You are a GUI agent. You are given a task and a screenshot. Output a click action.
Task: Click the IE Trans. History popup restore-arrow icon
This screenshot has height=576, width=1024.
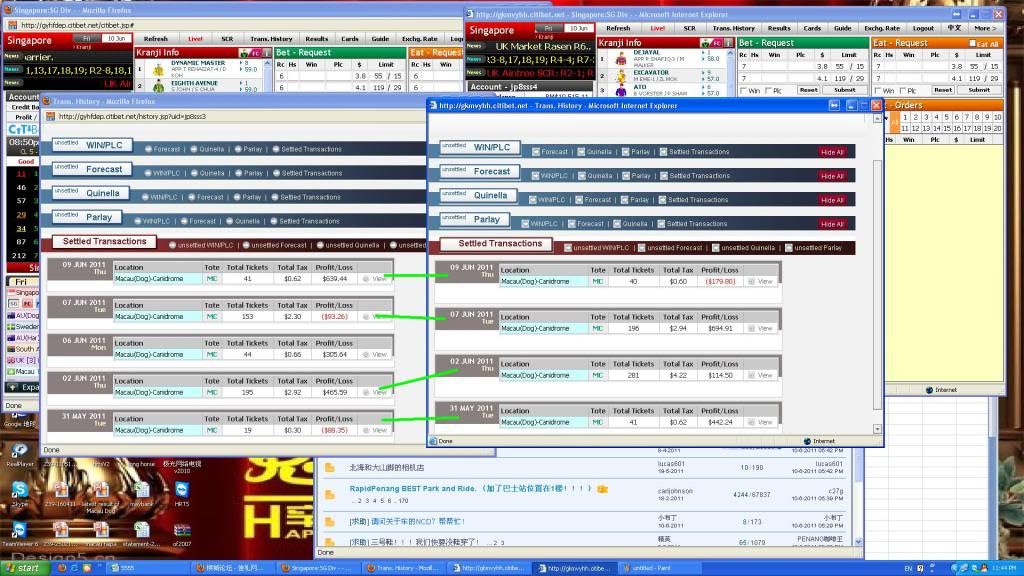[x=834, y=105]
